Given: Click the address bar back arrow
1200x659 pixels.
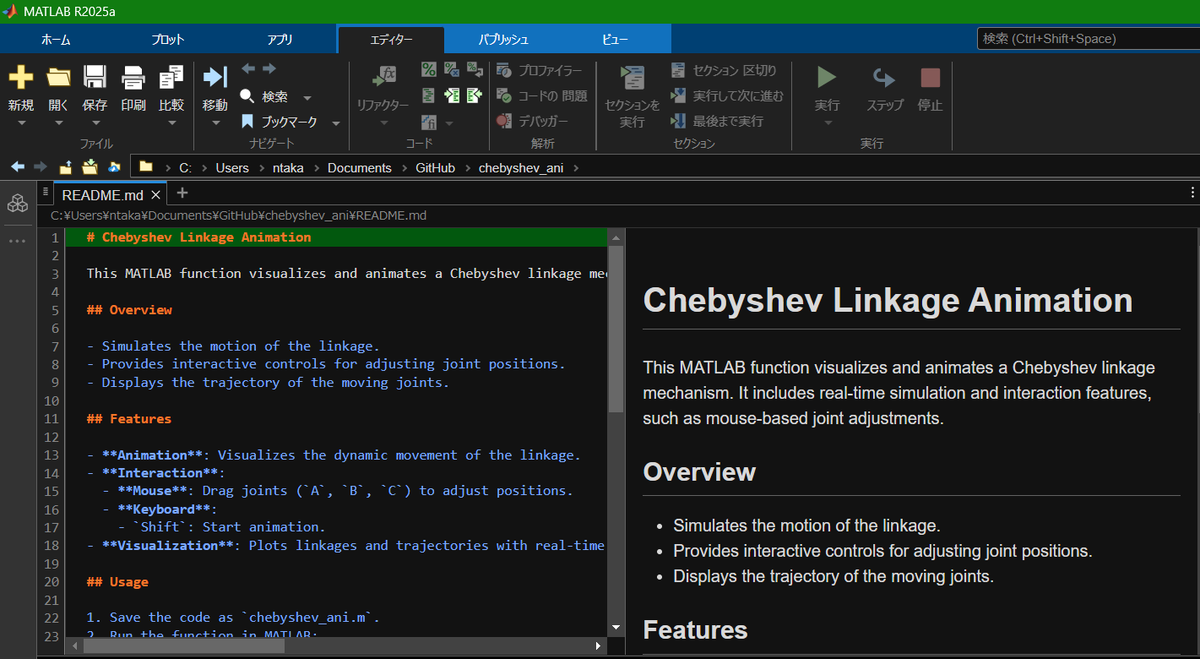Looking at the screenshot, I should point(18,167).
